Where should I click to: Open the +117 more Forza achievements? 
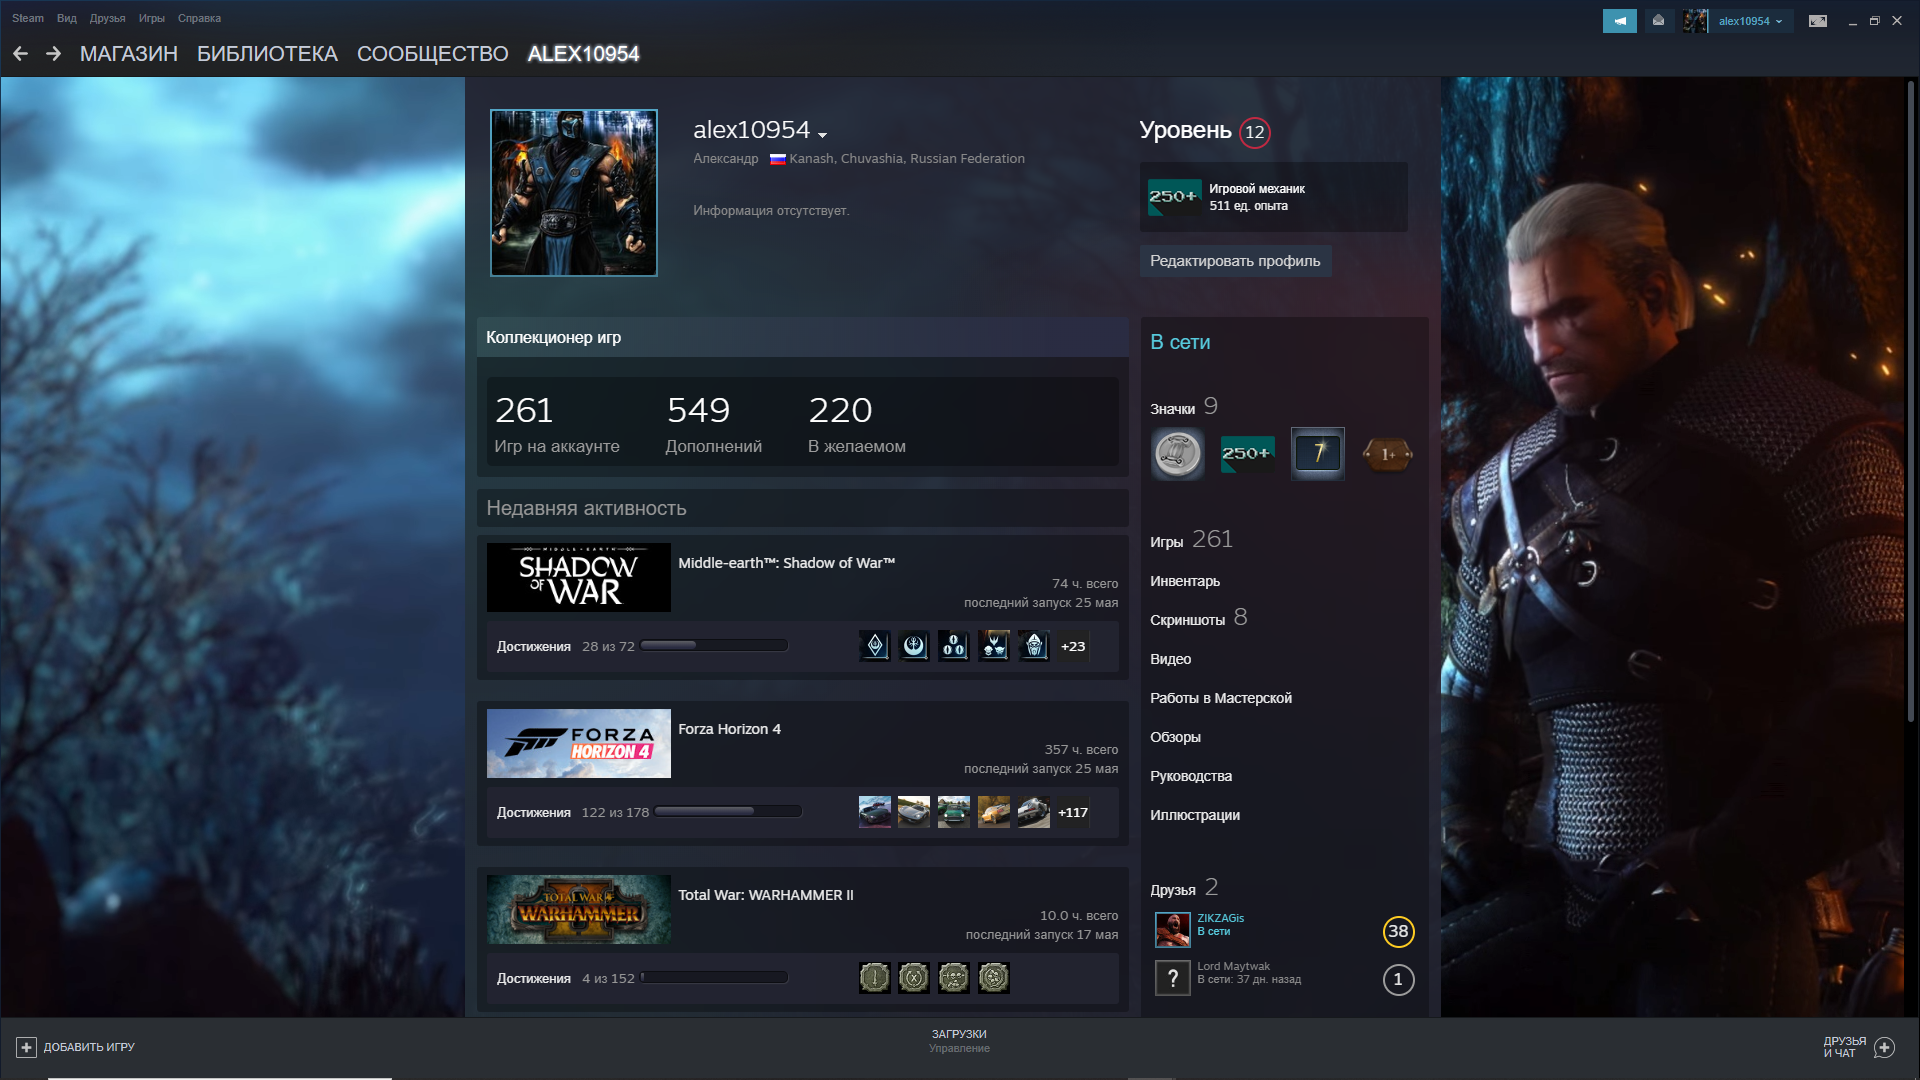pos(1073,812)
